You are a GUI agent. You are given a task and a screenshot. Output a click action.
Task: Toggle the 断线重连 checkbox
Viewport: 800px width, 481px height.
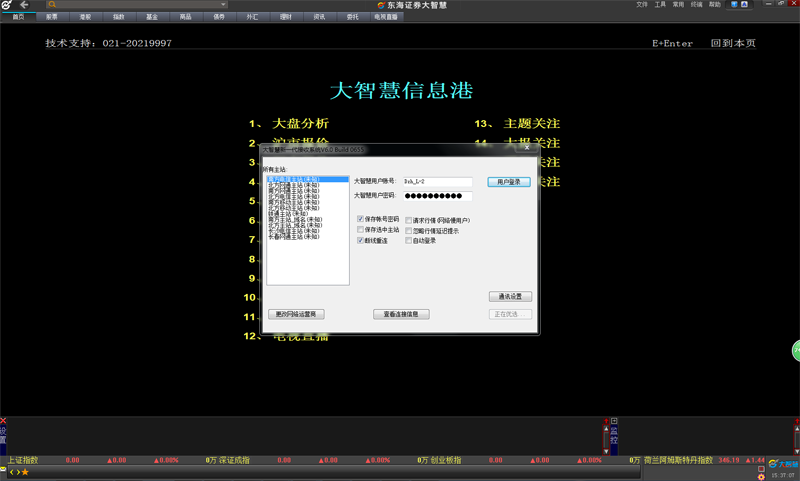point(361,241)
